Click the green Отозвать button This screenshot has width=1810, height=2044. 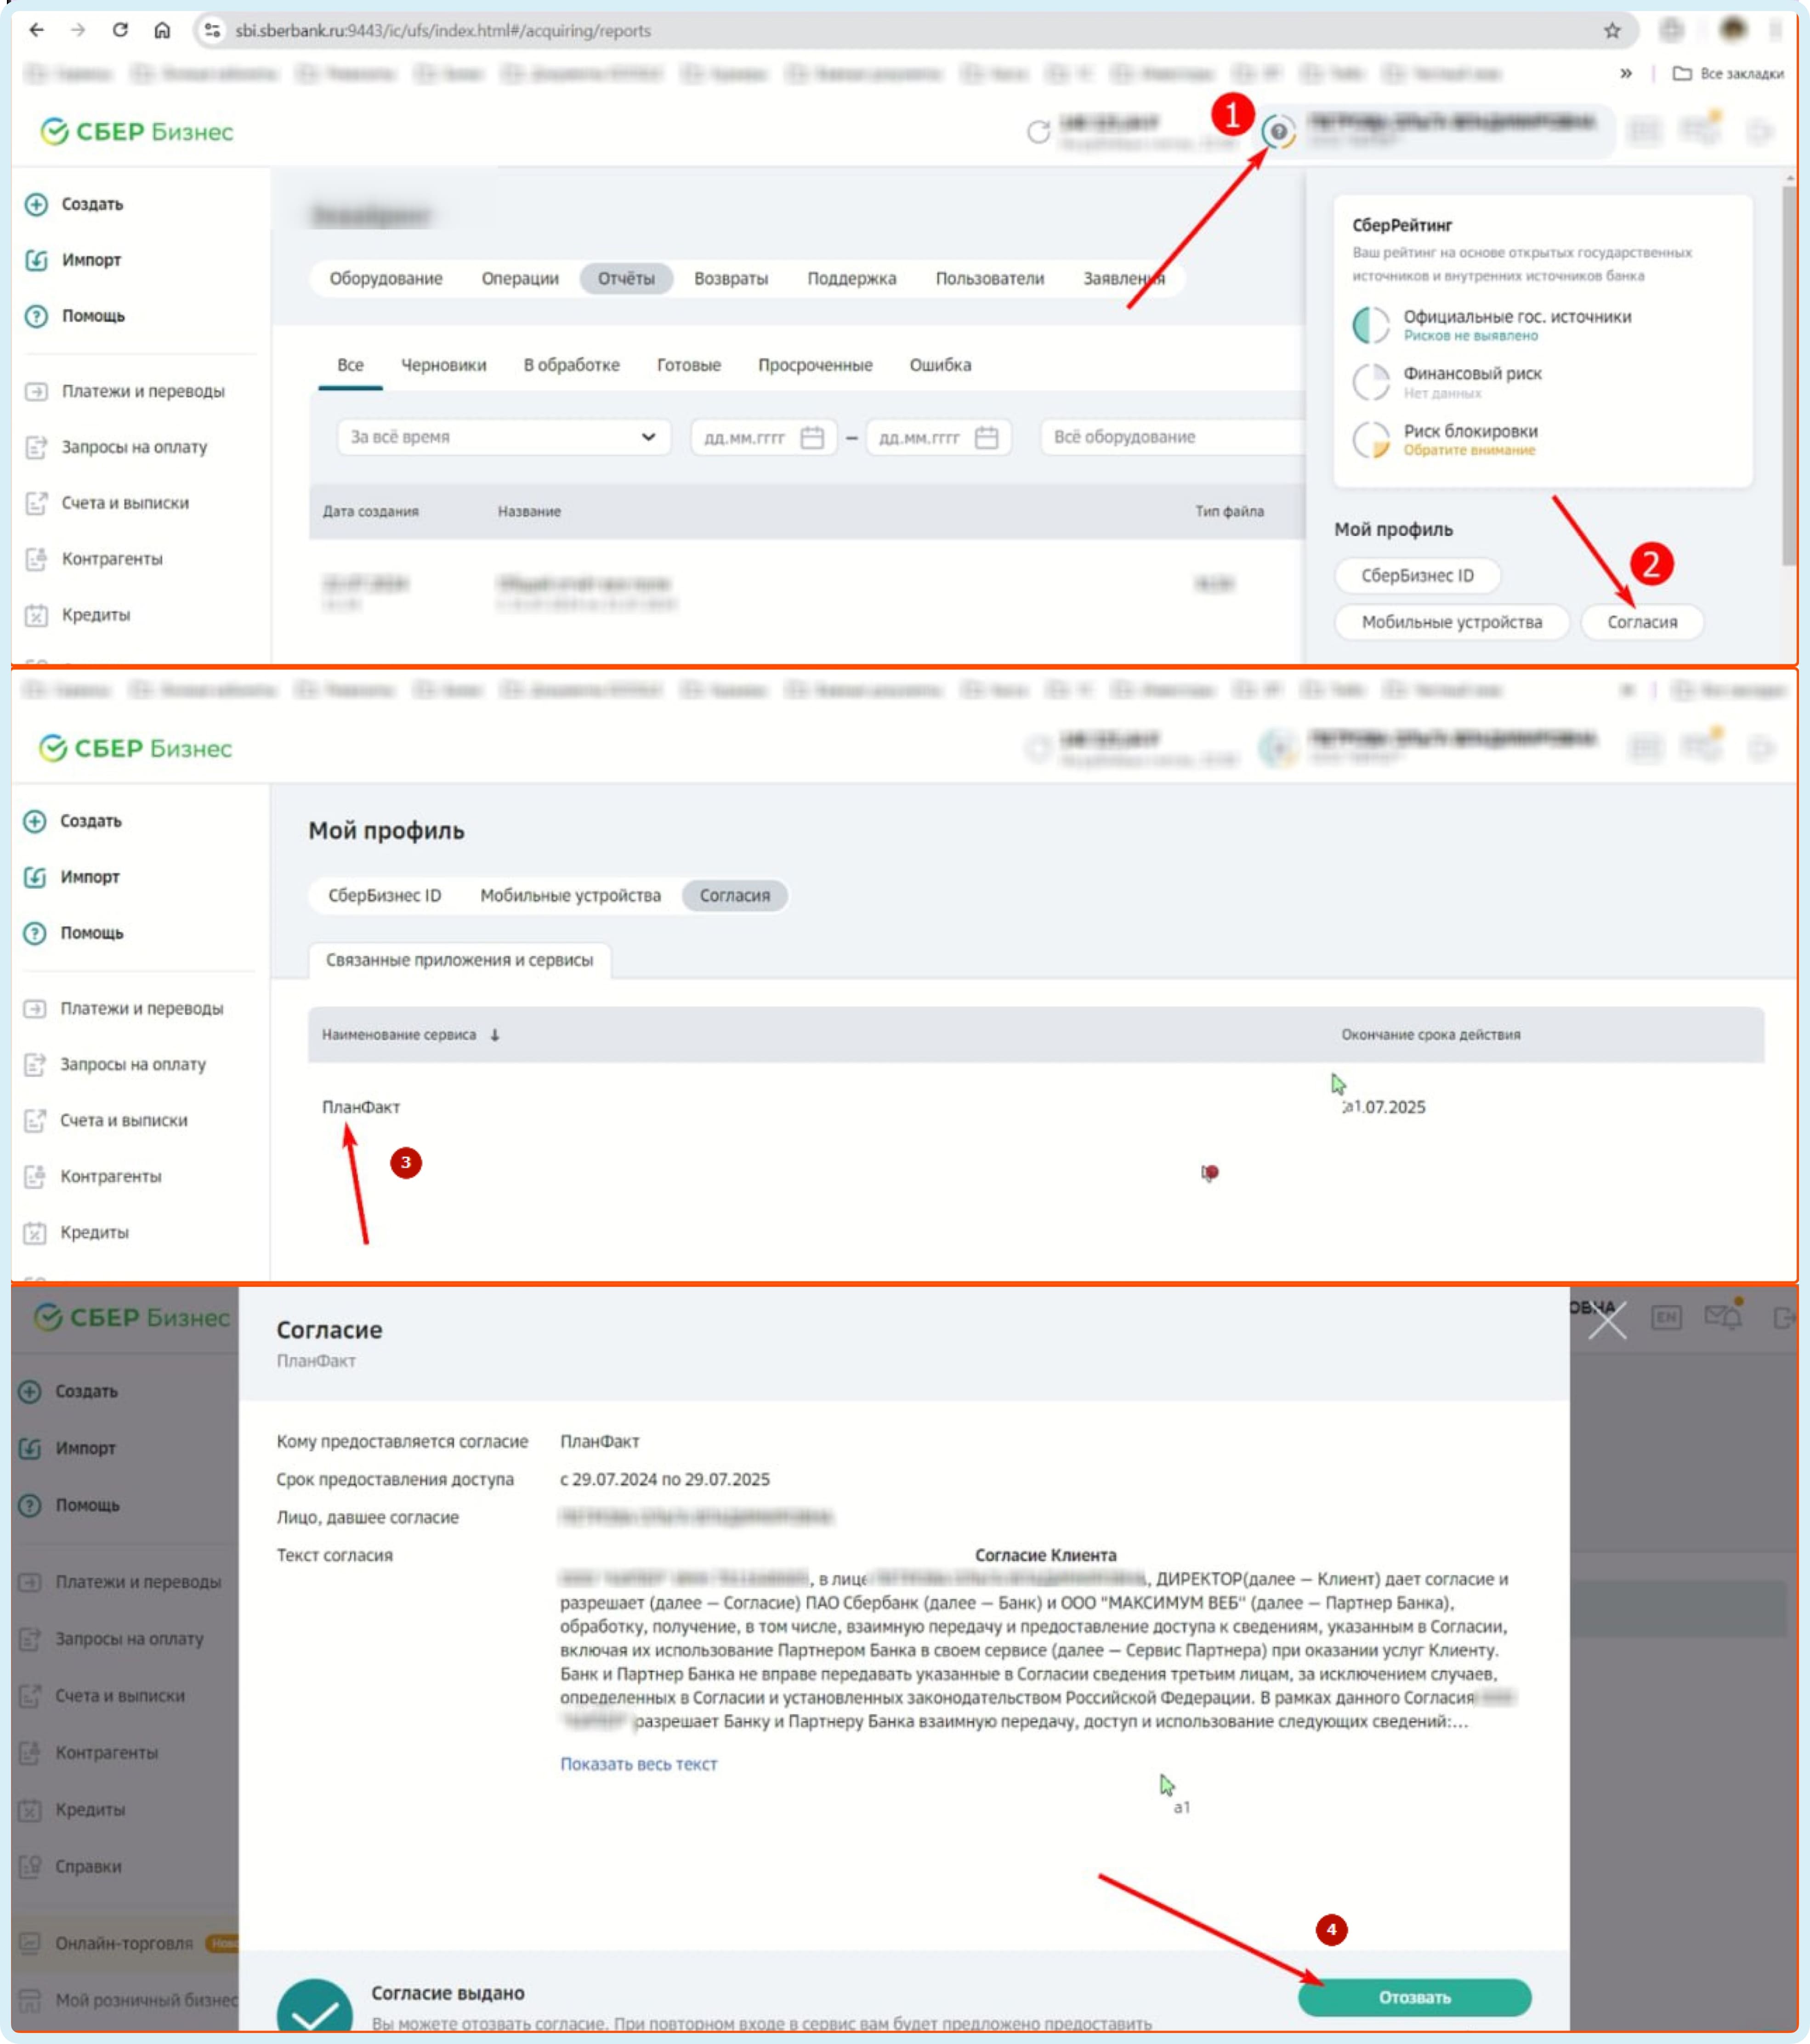pyautogui.click(x=1414, y=1997)
